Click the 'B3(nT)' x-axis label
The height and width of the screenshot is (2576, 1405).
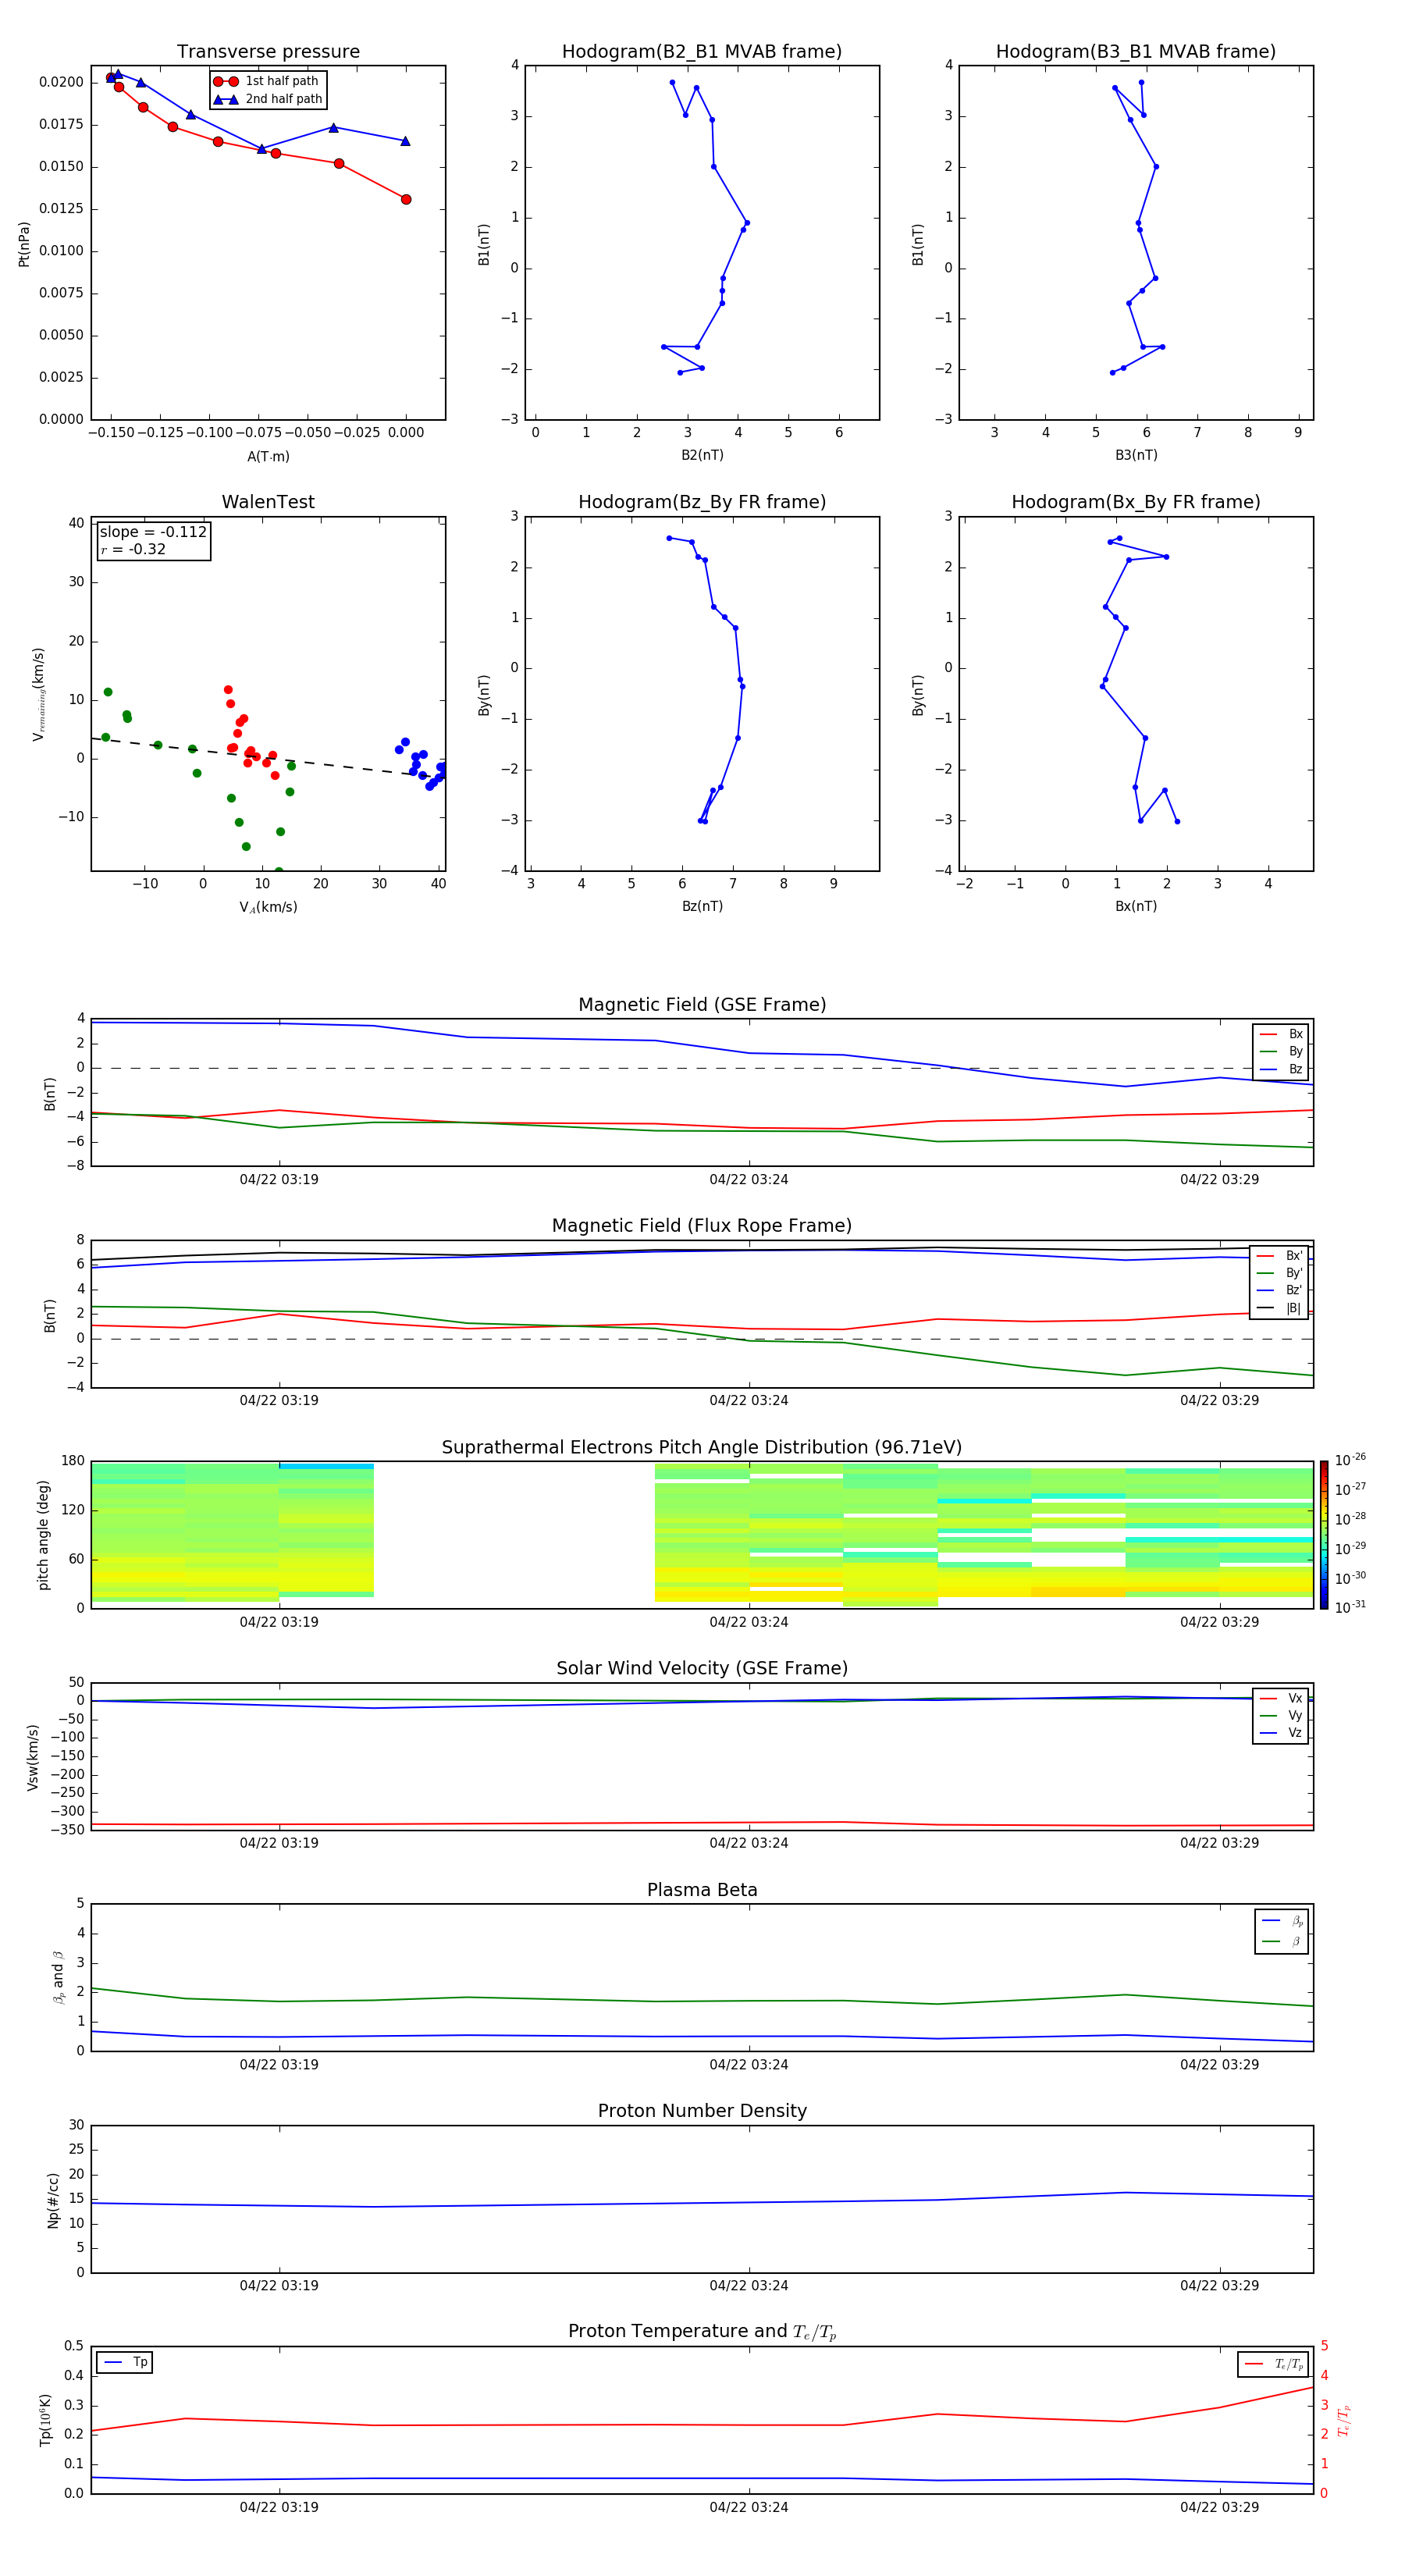[x=1136, y=455]
